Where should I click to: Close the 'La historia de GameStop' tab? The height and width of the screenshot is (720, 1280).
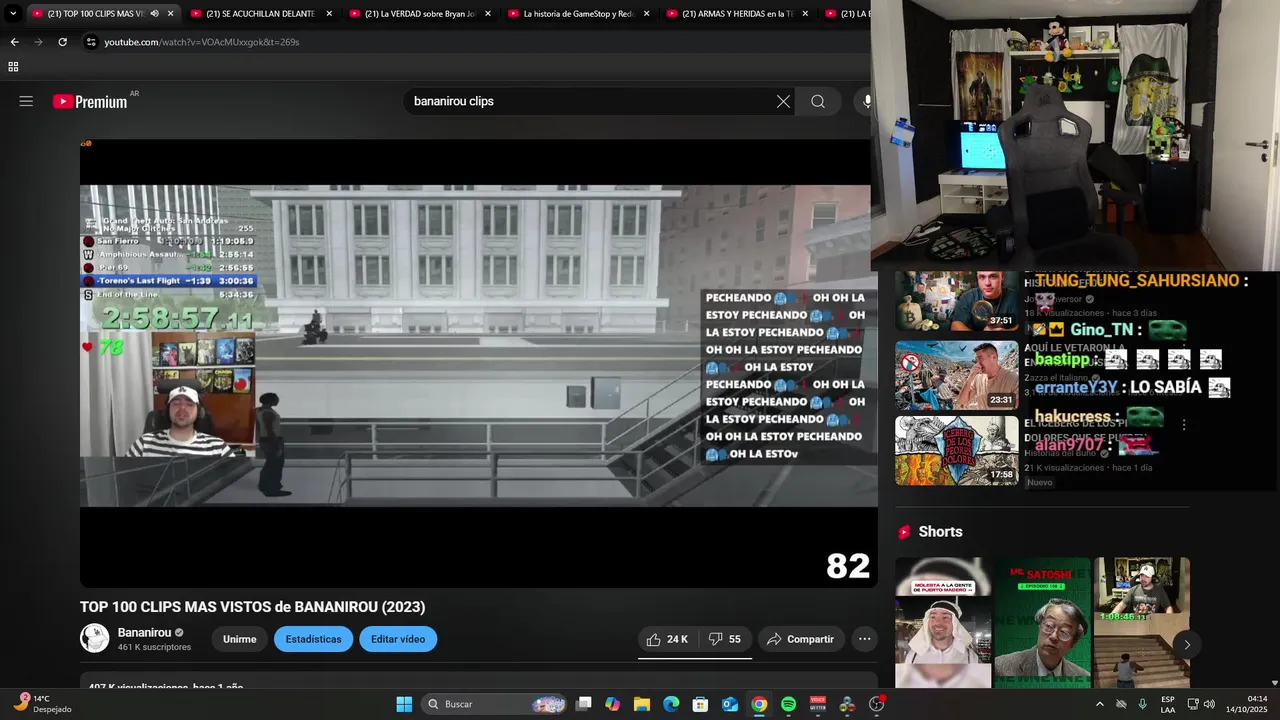(x=647, y=14)
